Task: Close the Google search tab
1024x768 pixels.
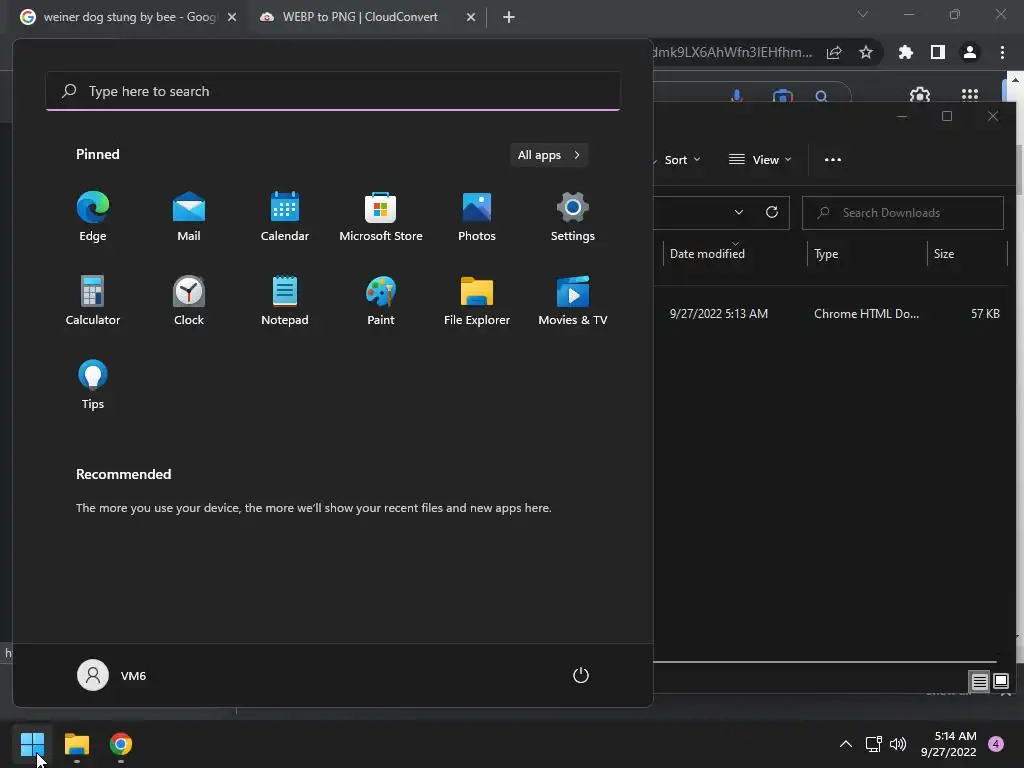Action: (x=232, y=17)
